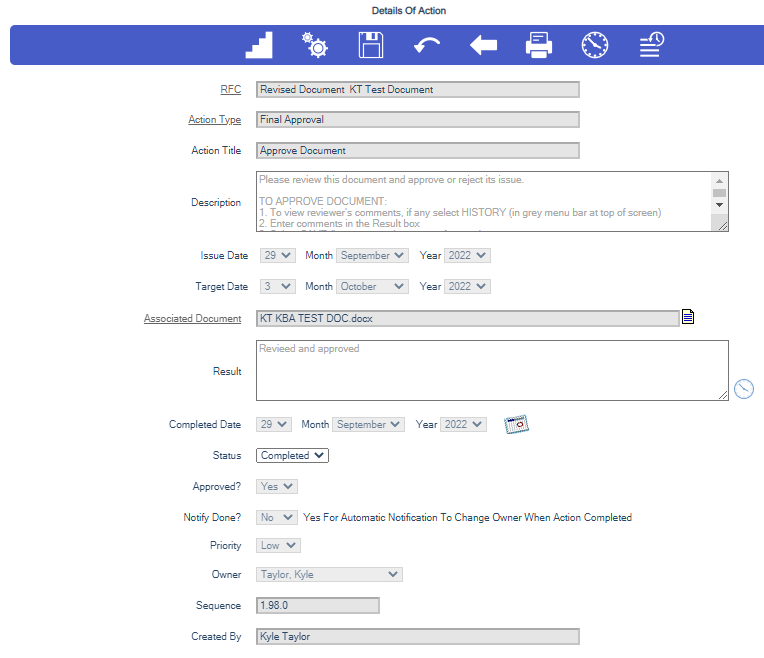Screen dimensions: 764x658
Task: Click the calendar icon beside Completed Date
Action: point(516,424)
